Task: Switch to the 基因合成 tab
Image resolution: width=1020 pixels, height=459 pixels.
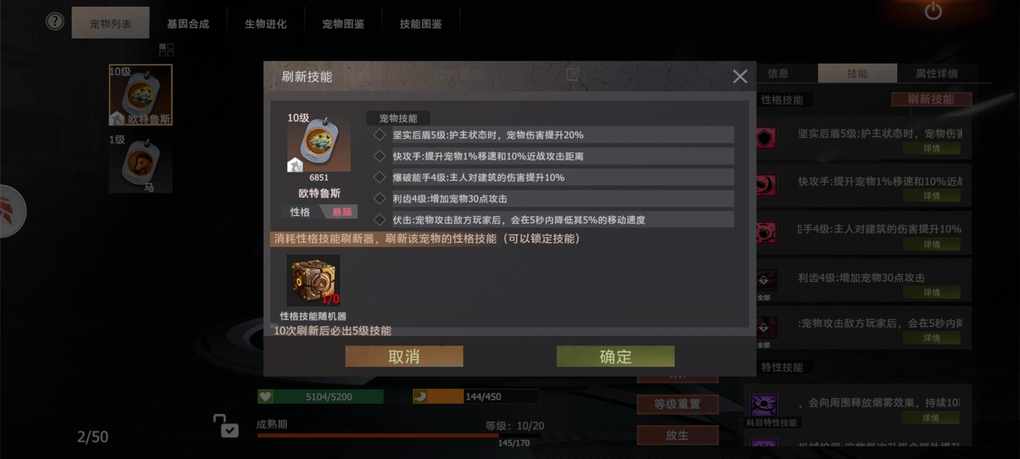Action: [x=188, y=23]
